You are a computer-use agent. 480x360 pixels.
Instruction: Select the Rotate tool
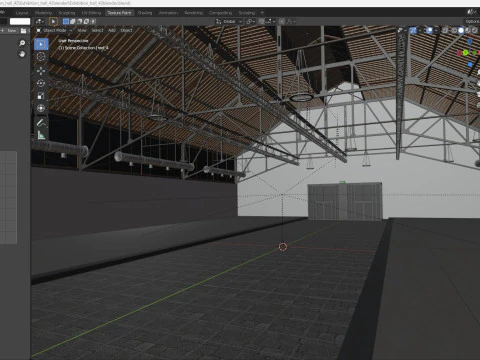coord(41,83)
